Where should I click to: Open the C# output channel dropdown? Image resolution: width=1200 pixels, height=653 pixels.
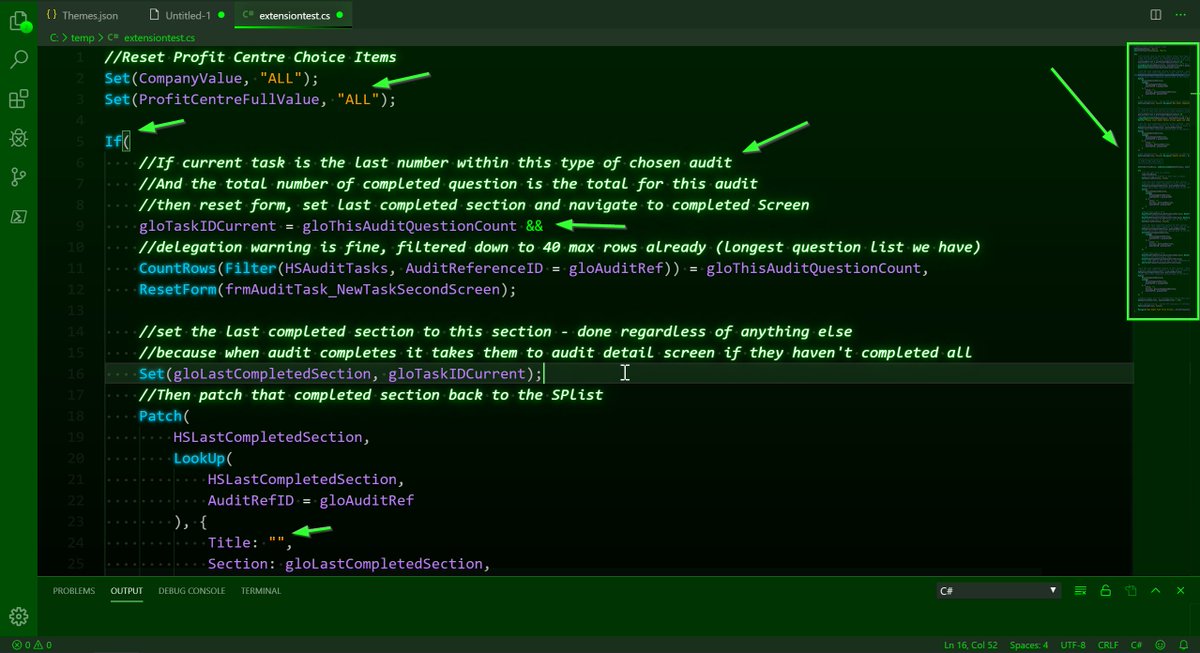[997, 591]
